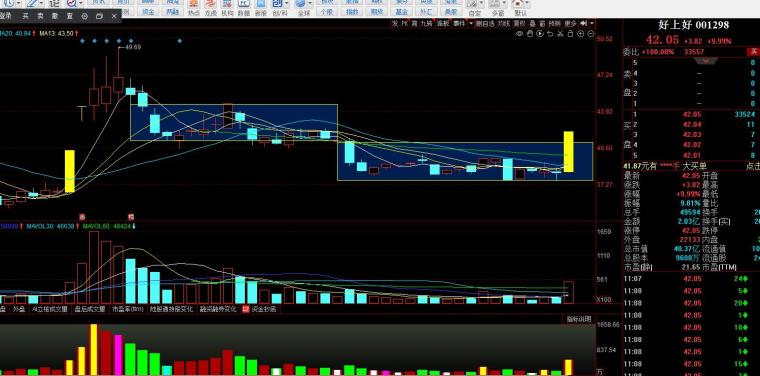Click the yellow limit-up candlestick on right
The image size is (760, 376).
point(569,152)
